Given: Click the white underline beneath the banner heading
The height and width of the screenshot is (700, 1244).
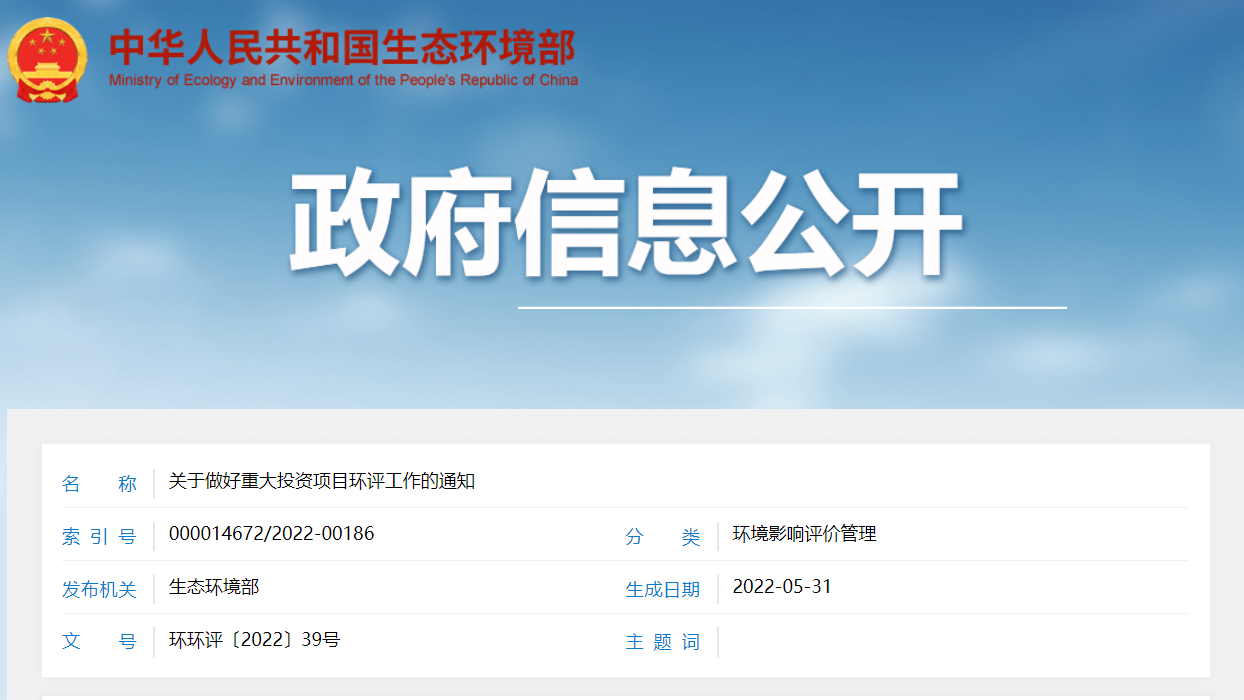Looking at the screenshot, I should pos(791,307).
